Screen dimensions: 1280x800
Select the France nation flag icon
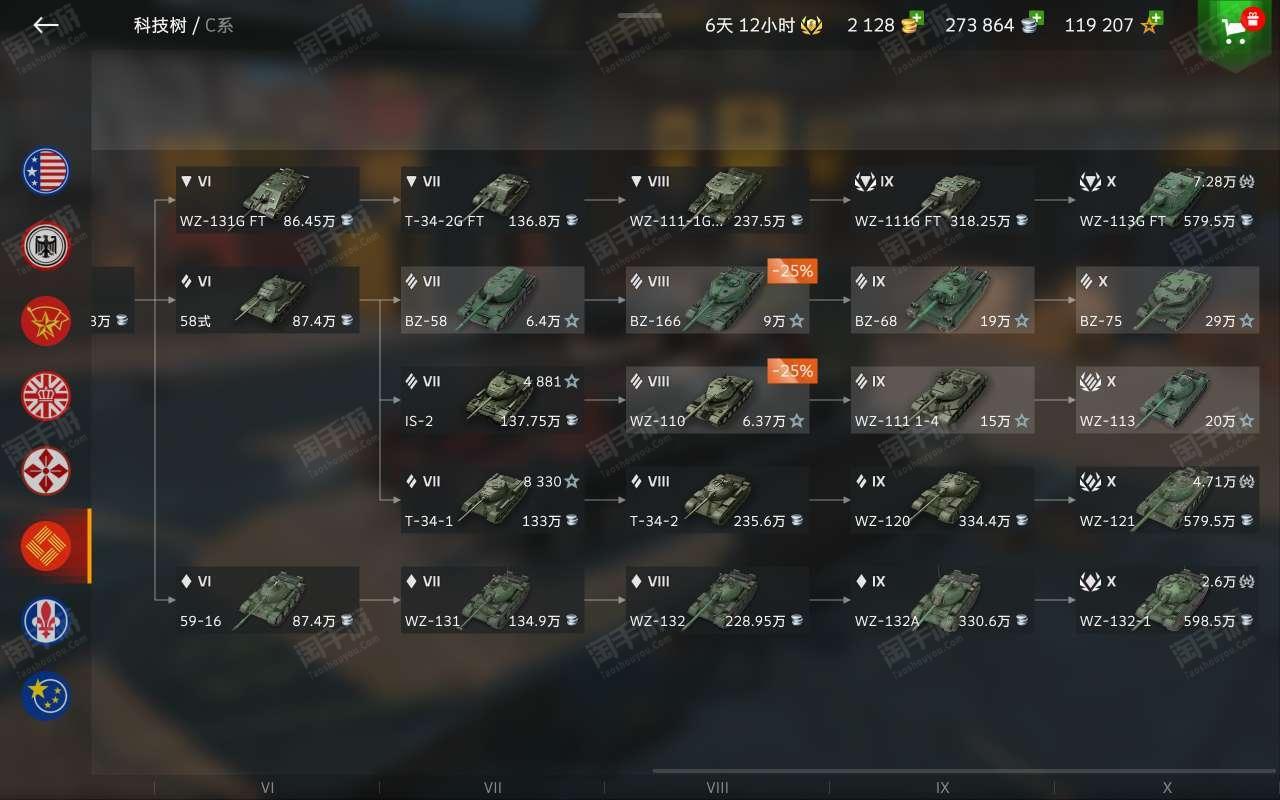click(46, 621)
